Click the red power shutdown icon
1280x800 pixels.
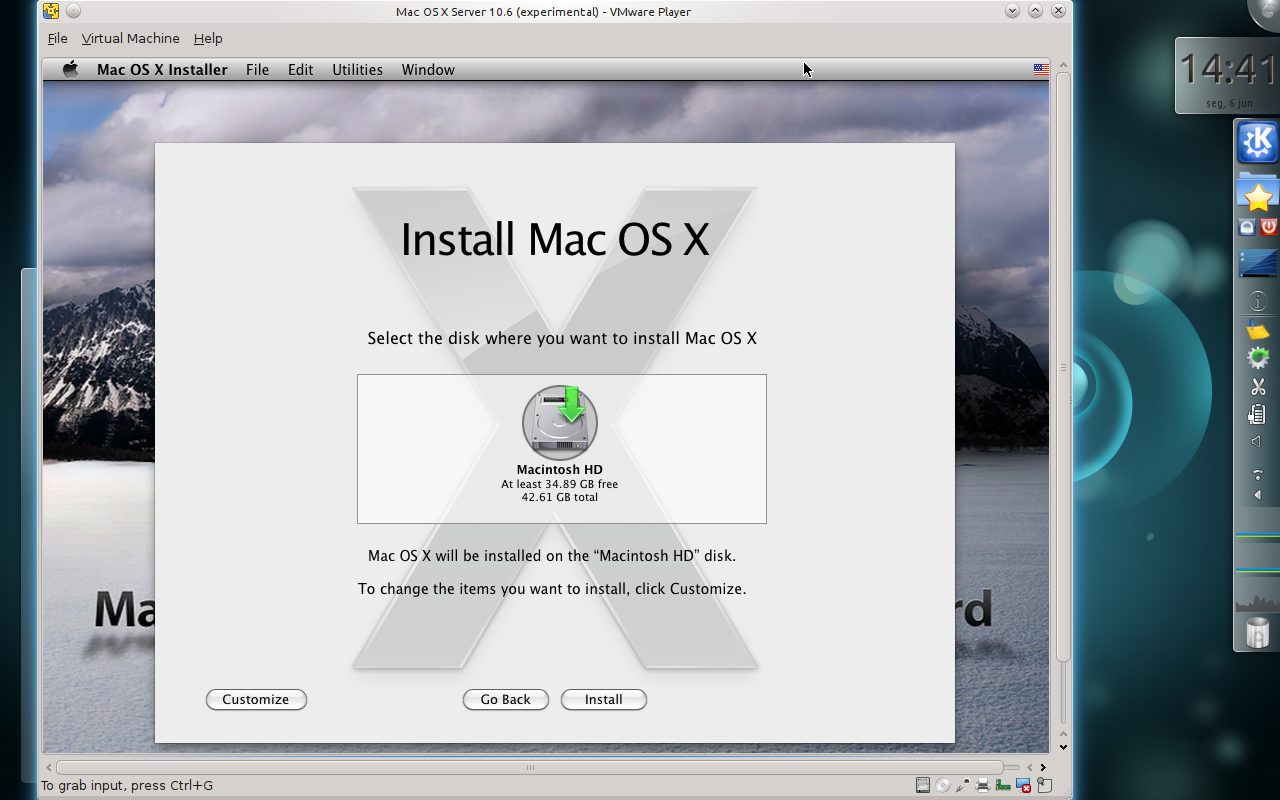[1269, 227]
